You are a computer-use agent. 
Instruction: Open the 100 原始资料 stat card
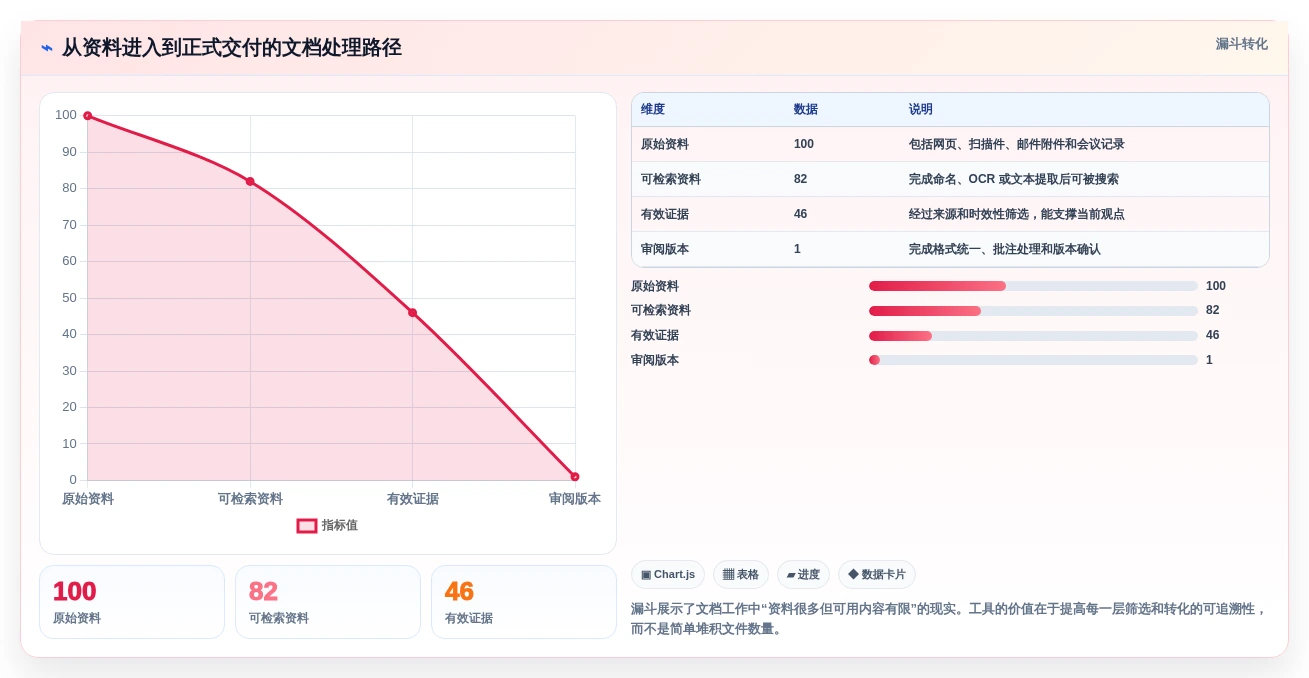[132, 602]
